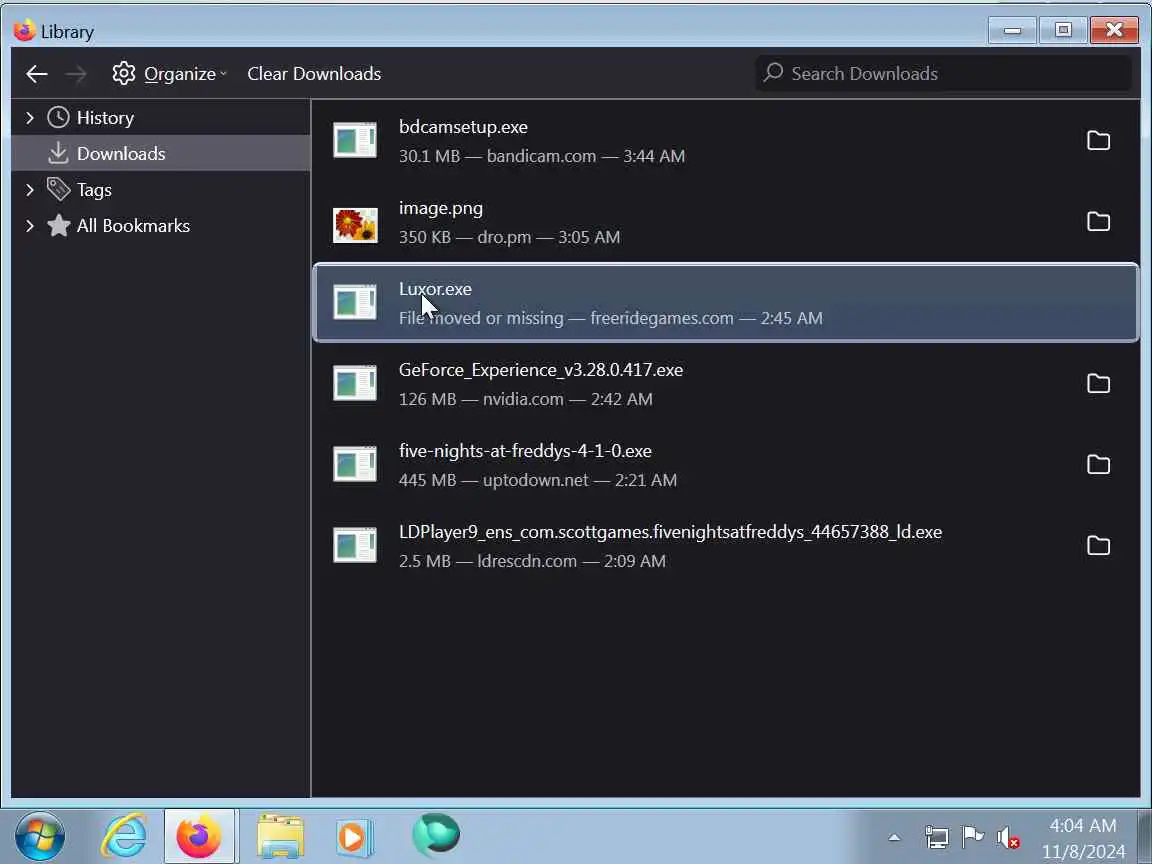Show five-nights-at-freddys exe in folder
The height and width of the screenshot is (864, 1152).
1098,464
